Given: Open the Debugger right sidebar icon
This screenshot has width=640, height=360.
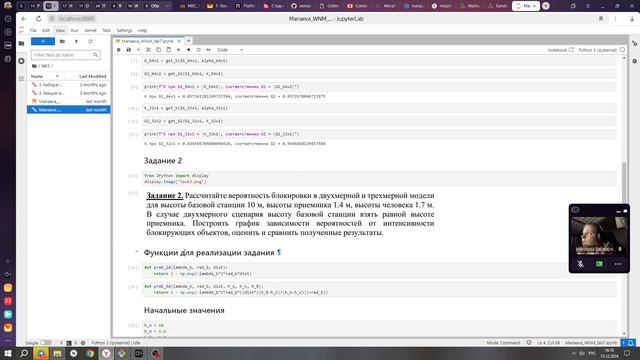Looking at the screenshot, I should click(635, 61).
